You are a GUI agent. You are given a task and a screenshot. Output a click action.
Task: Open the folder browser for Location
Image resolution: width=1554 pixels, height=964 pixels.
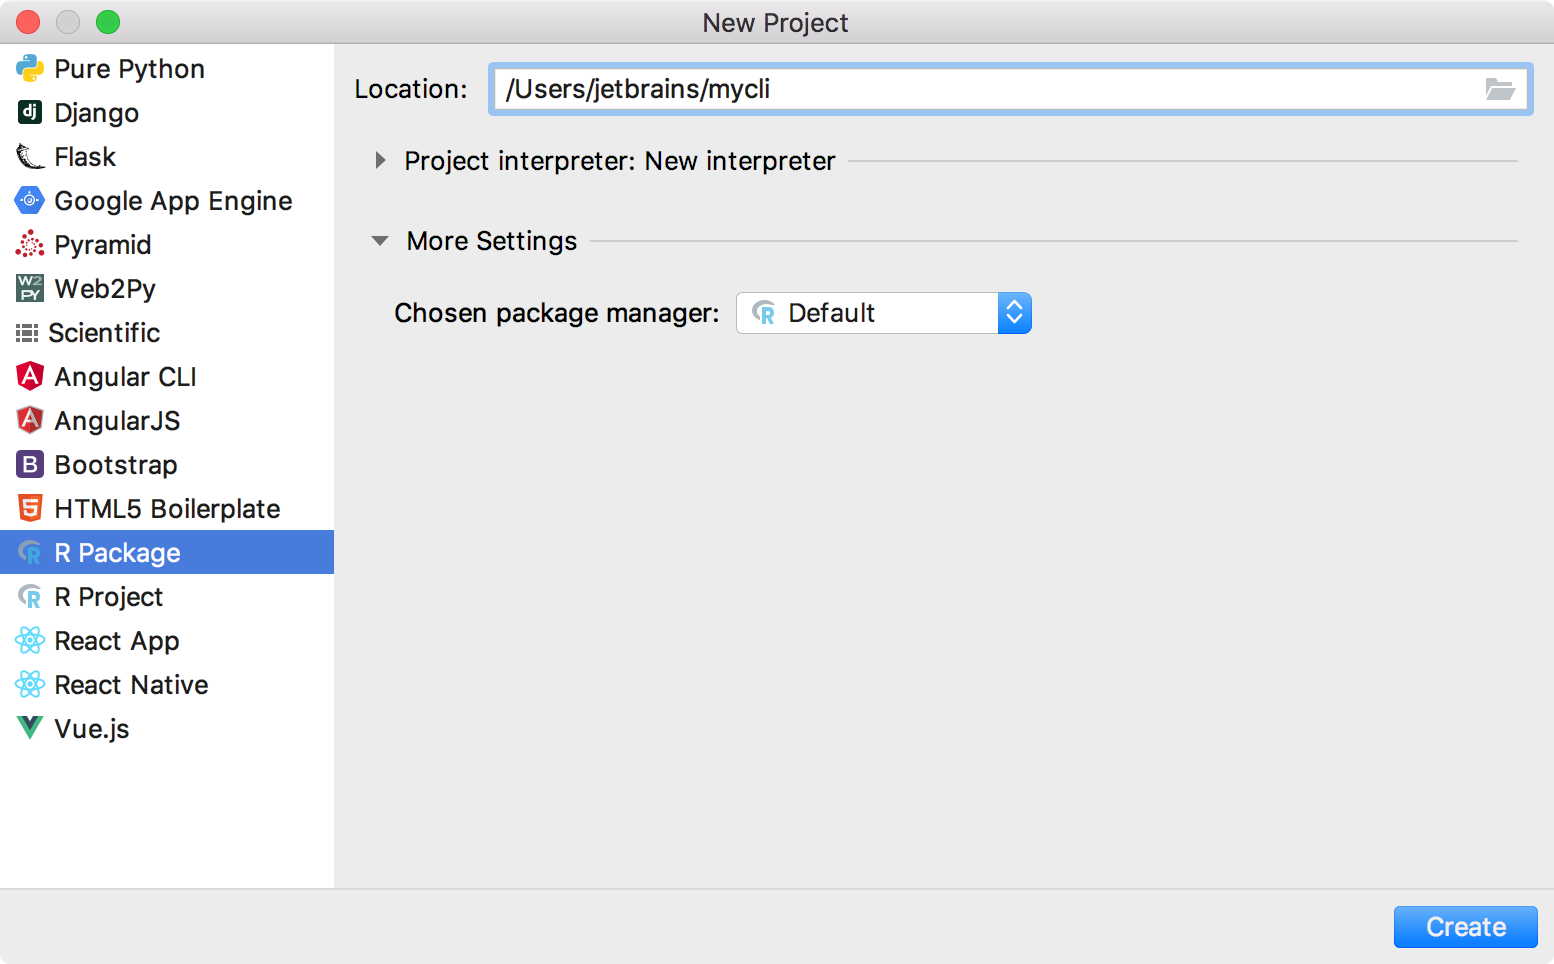click(1500, 89)
